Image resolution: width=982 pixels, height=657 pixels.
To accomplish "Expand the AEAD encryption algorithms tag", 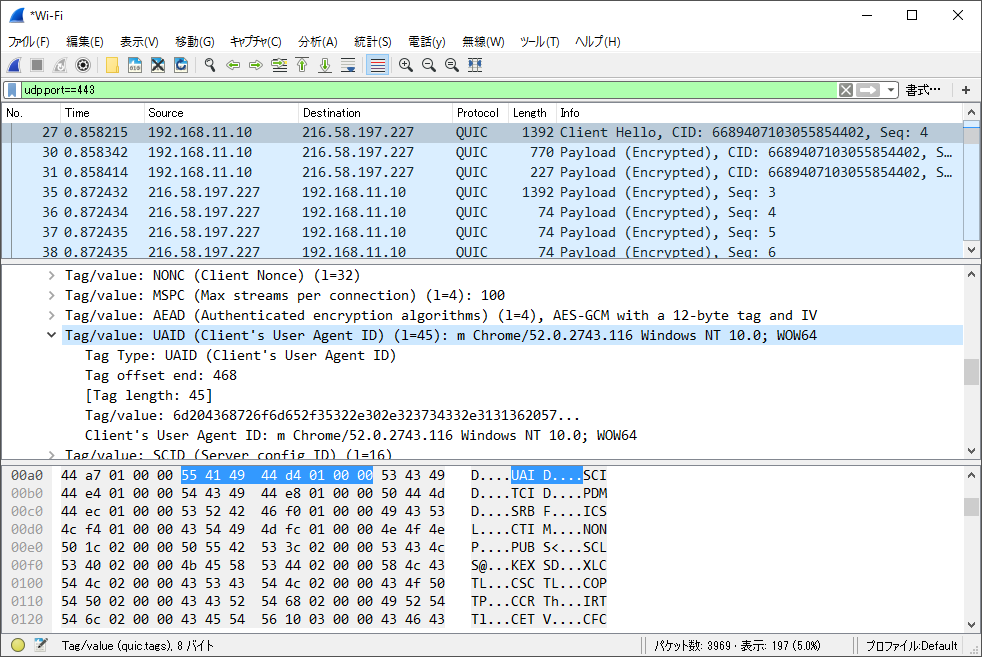I will (x=52, y=315).
